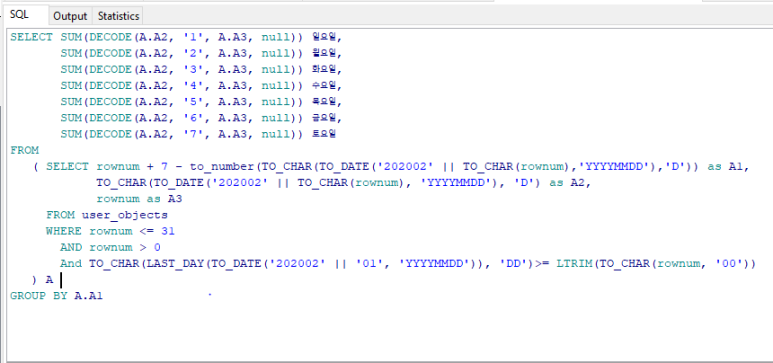Click the 수요일 column alias

(x=324, y=85)
